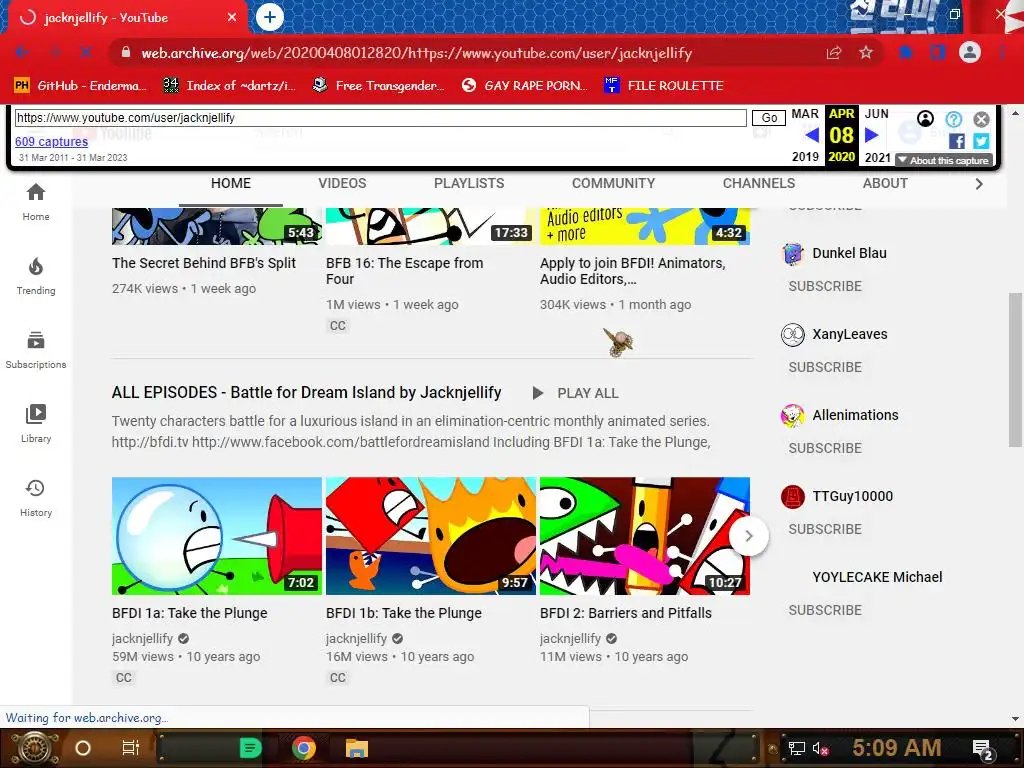Click the Wayback URL input field

(x=380, y=118)
